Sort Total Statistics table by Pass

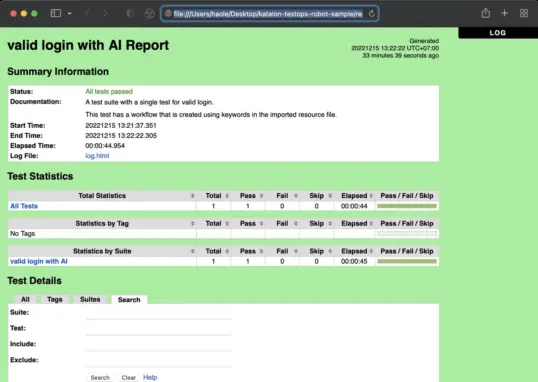[248, 196]
